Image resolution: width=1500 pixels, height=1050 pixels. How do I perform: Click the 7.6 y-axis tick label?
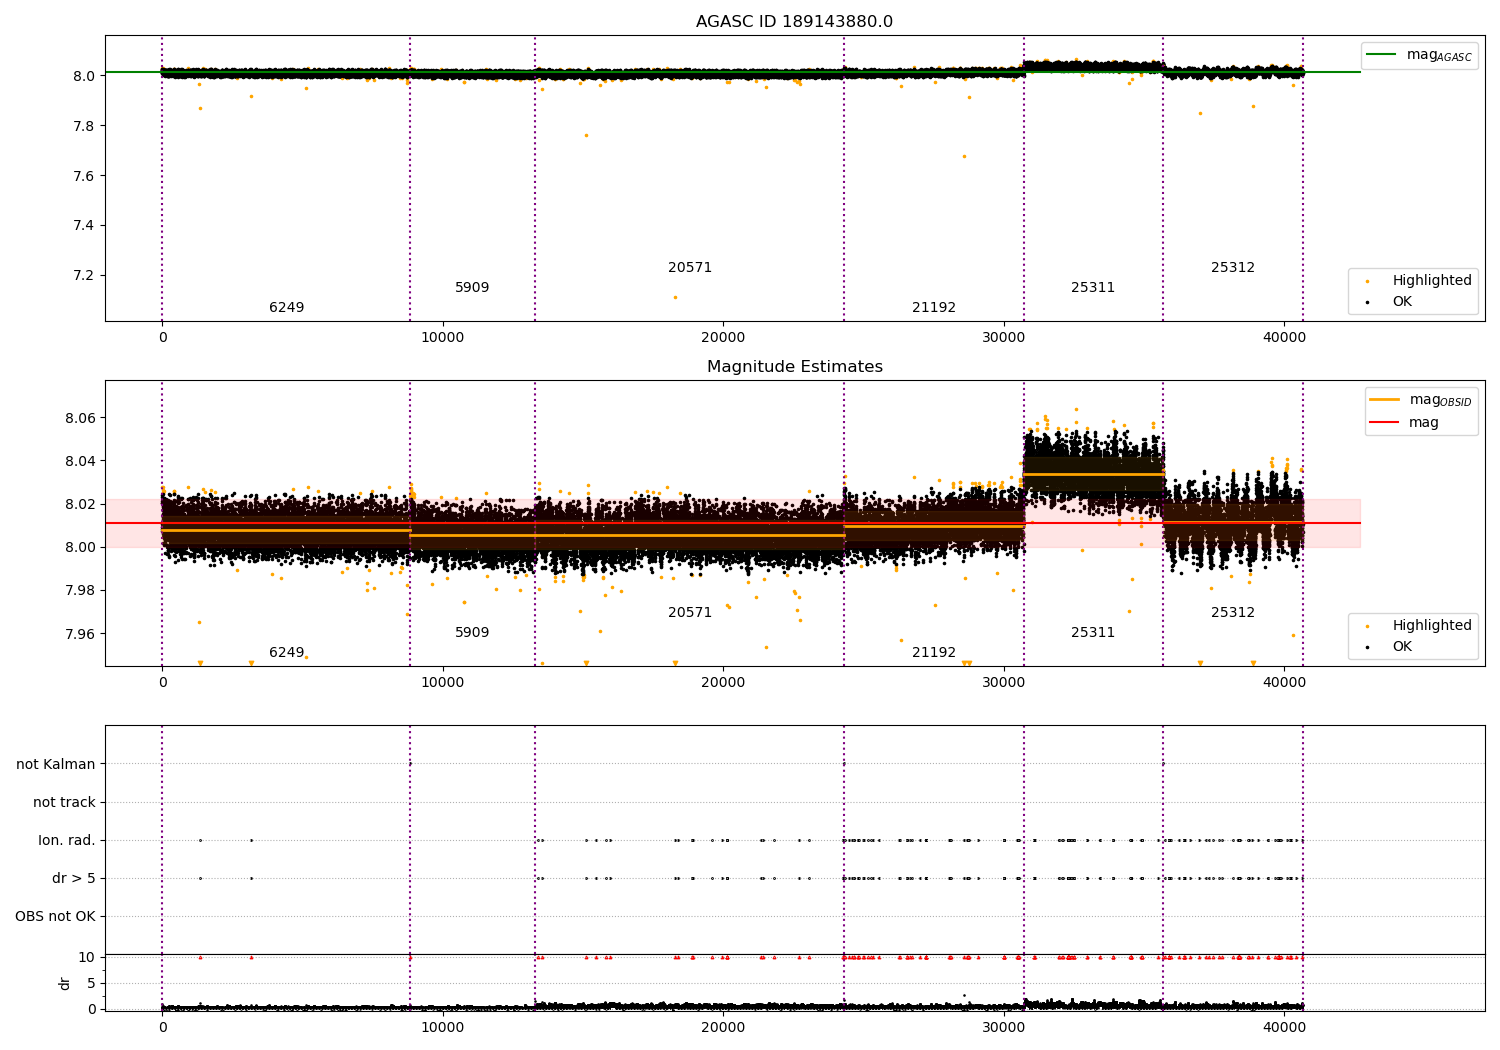84,176
